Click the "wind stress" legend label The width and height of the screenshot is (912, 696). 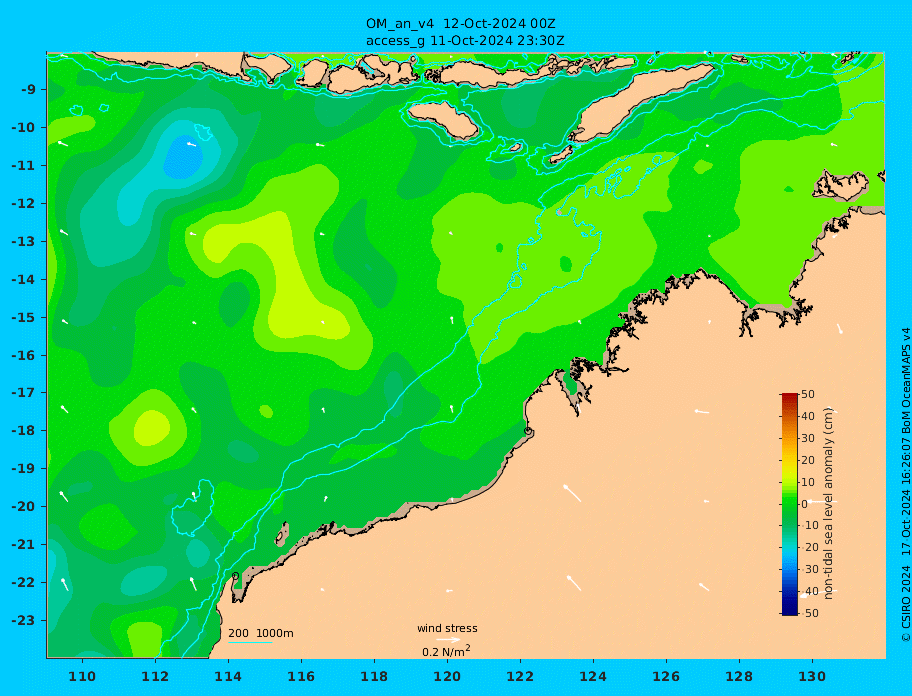click(x=447, y=629)
